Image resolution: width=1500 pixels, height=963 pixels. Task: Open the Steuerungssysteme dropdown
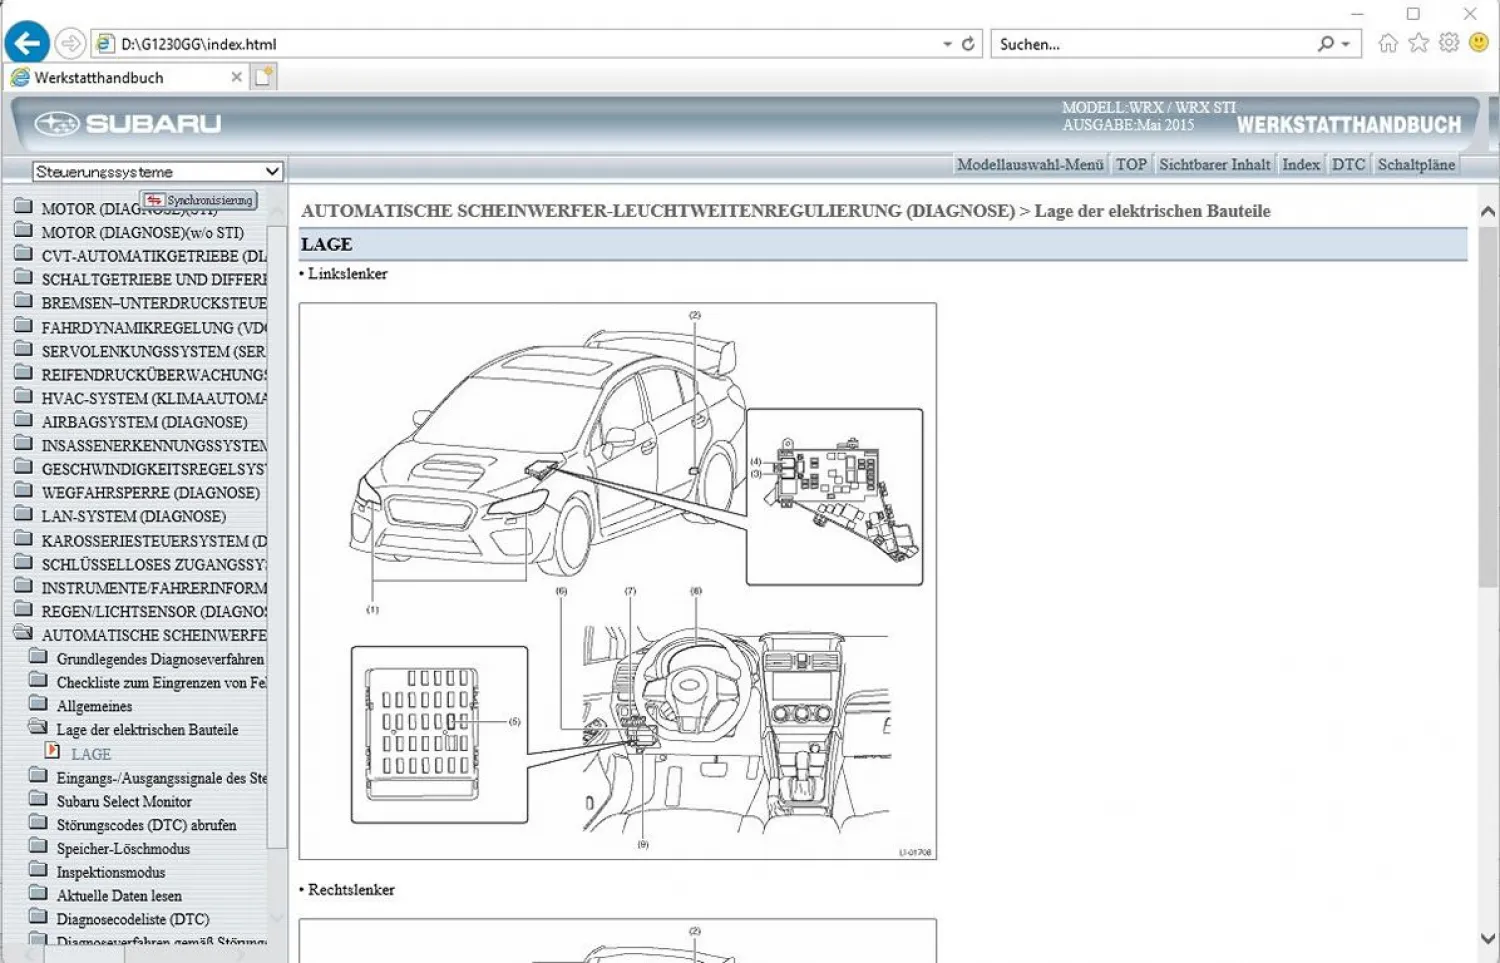tap(274, 171)
